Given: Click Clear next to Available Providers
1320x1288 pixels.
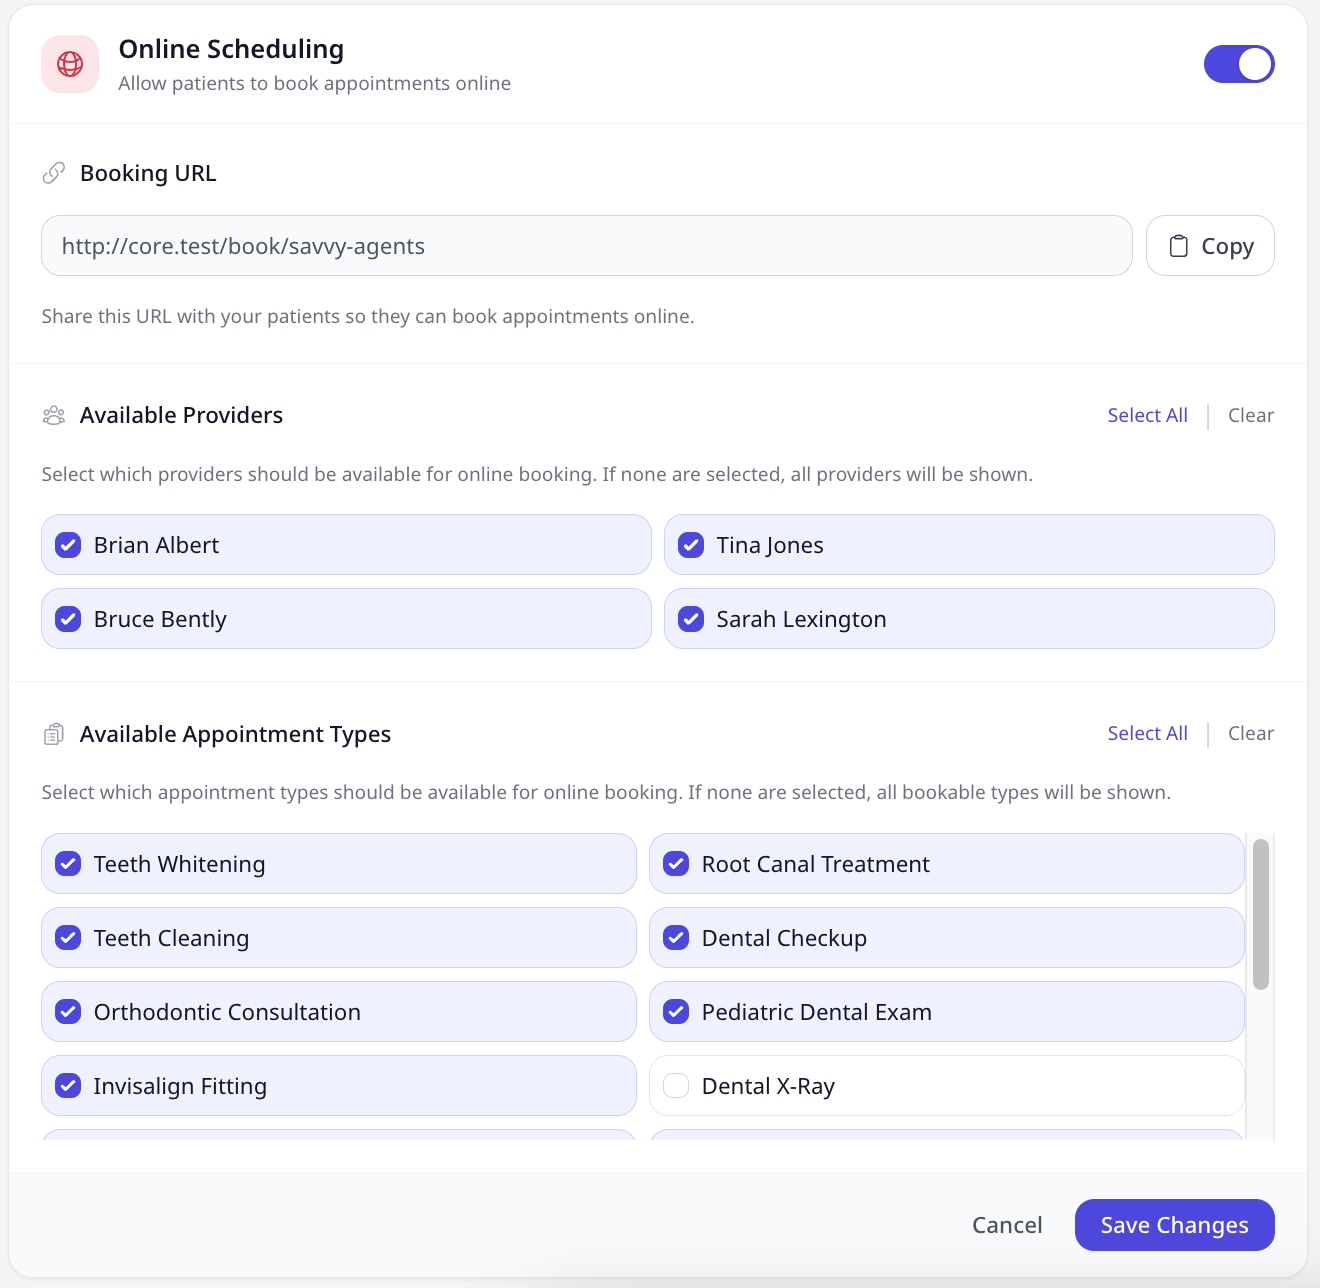Looking at the screenshot, I should click(x=1251, y=415).
